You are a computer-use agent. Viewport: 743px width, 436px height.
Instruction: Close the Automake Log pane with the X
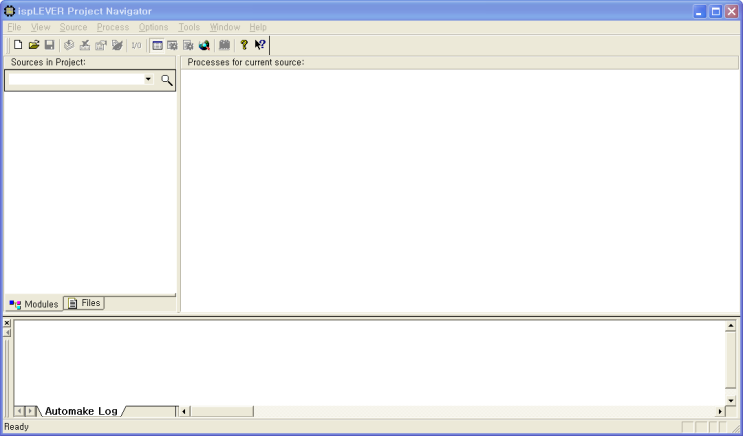(8, 323)
